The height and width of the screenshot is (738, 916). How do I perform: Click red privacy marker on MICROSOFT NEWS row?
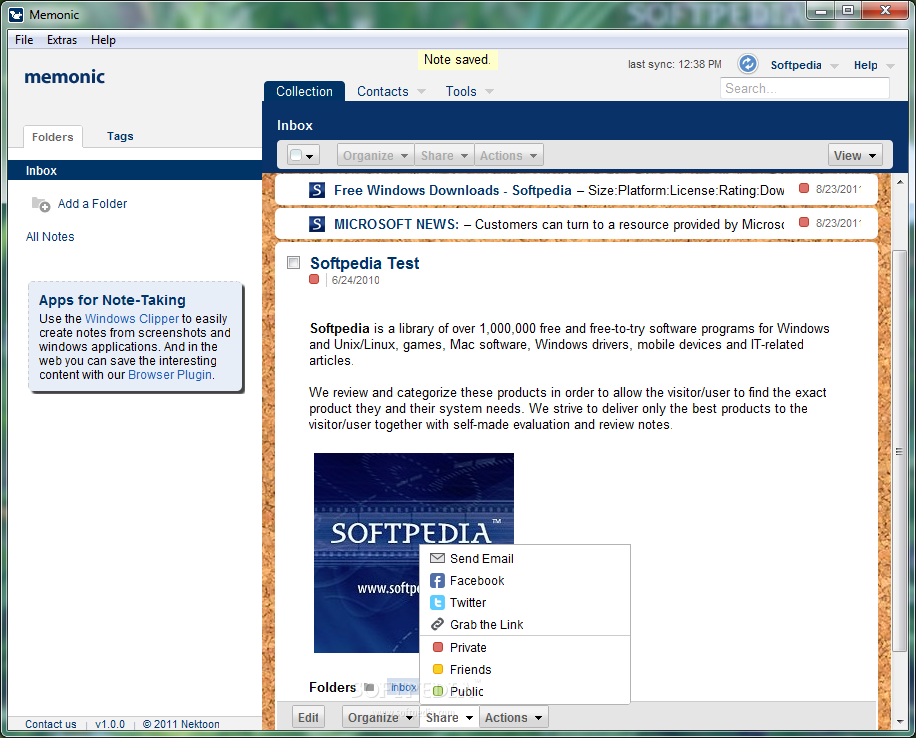click(x=804, y=222)
